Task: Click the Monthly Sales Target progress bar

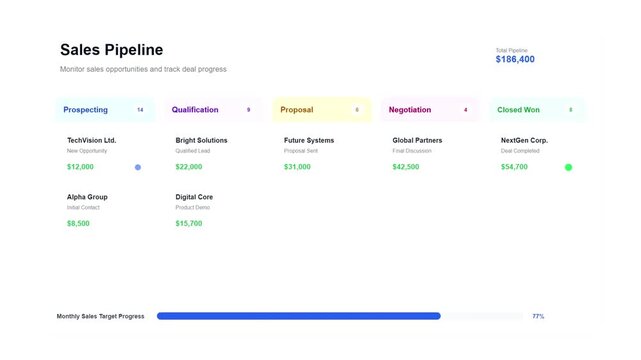Action: point(340,316)
